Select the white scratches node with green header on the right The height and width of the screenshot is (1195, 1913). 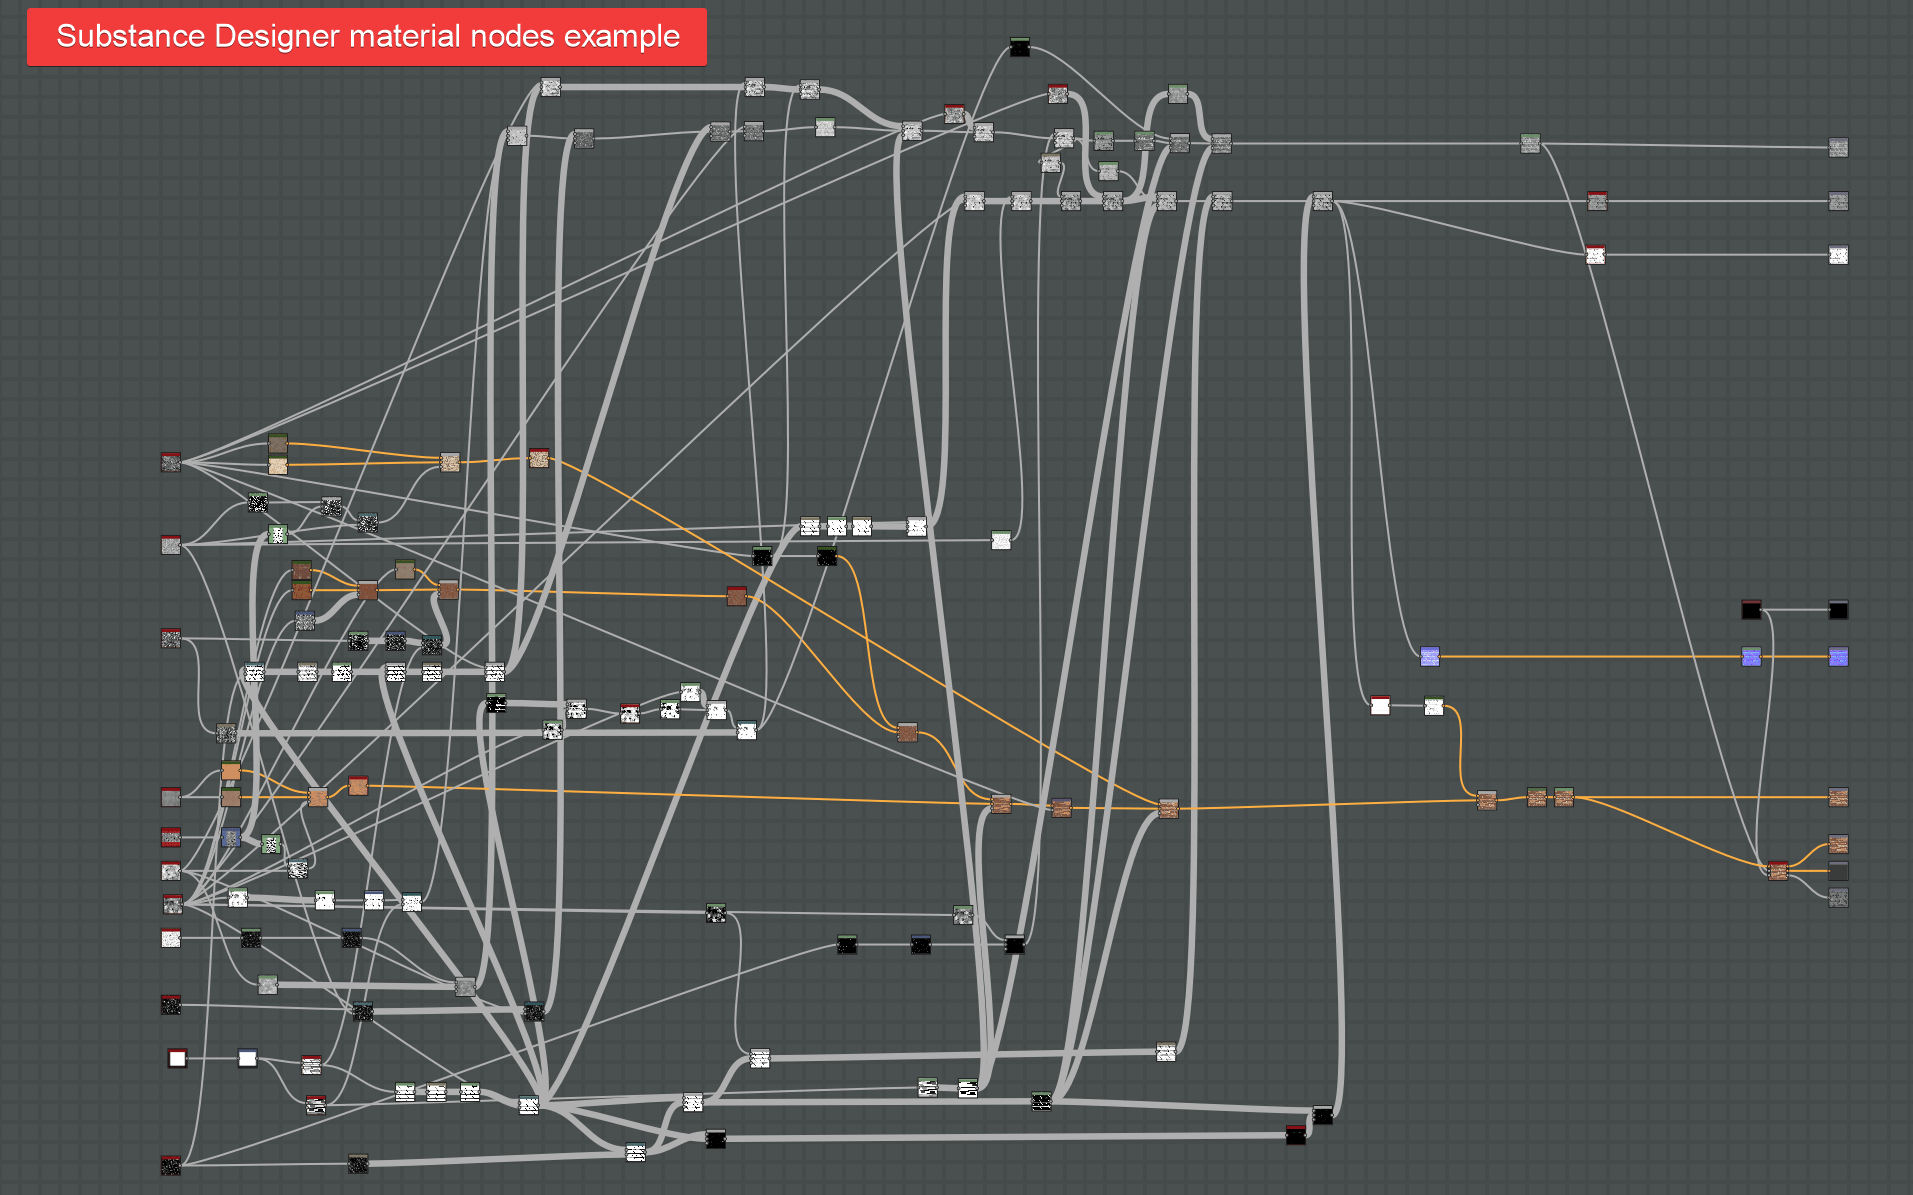[1434, 705]
